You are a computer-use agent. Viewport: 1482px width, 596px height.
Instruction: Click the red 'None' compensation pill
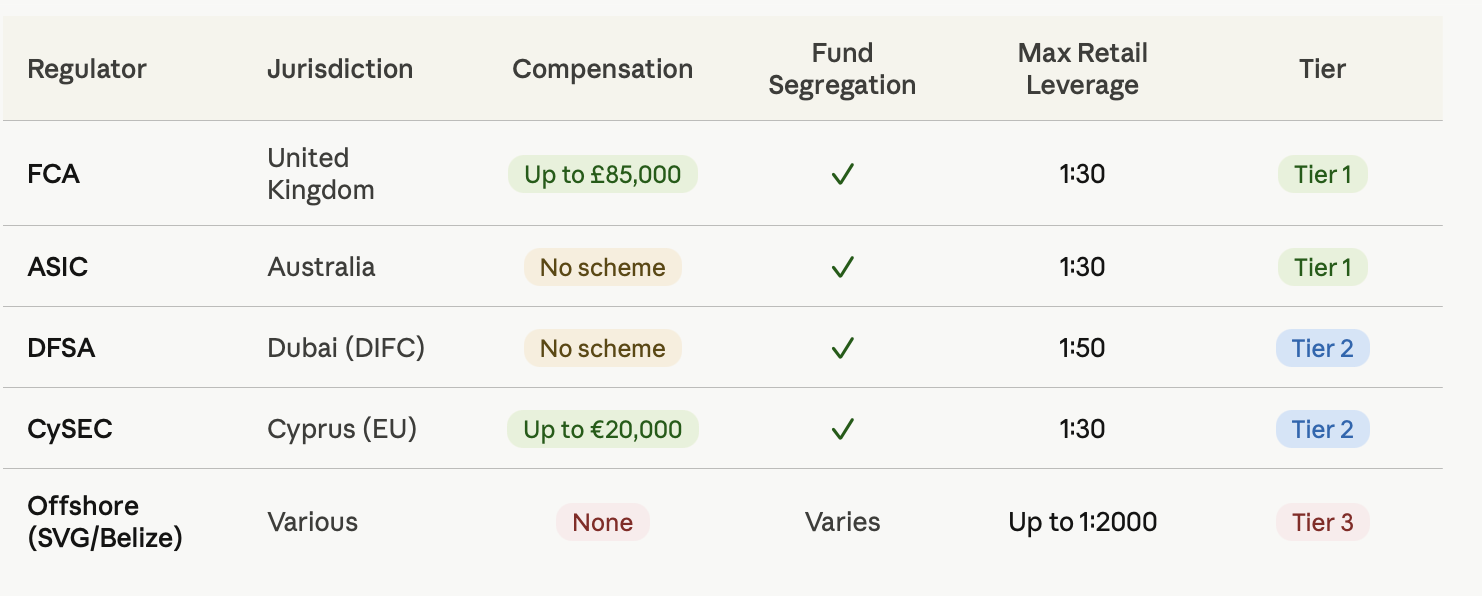[603, 522]
